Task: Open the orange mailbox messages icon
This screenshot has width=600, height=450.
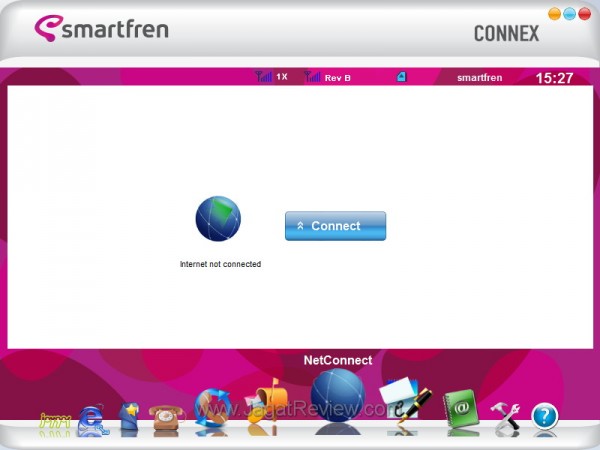Action: (267, 401)
